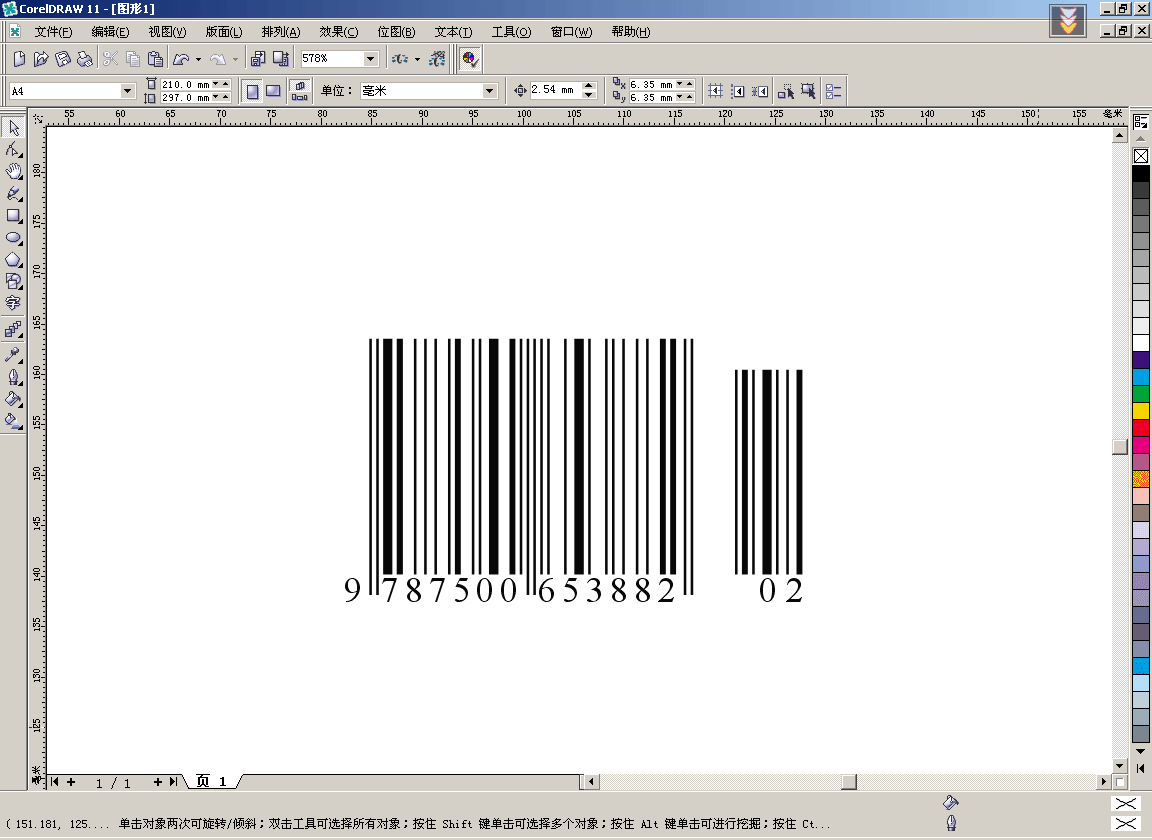Select the Basic Shapes tool
The width and height of the screenshot is (1152, 840).
13,281
